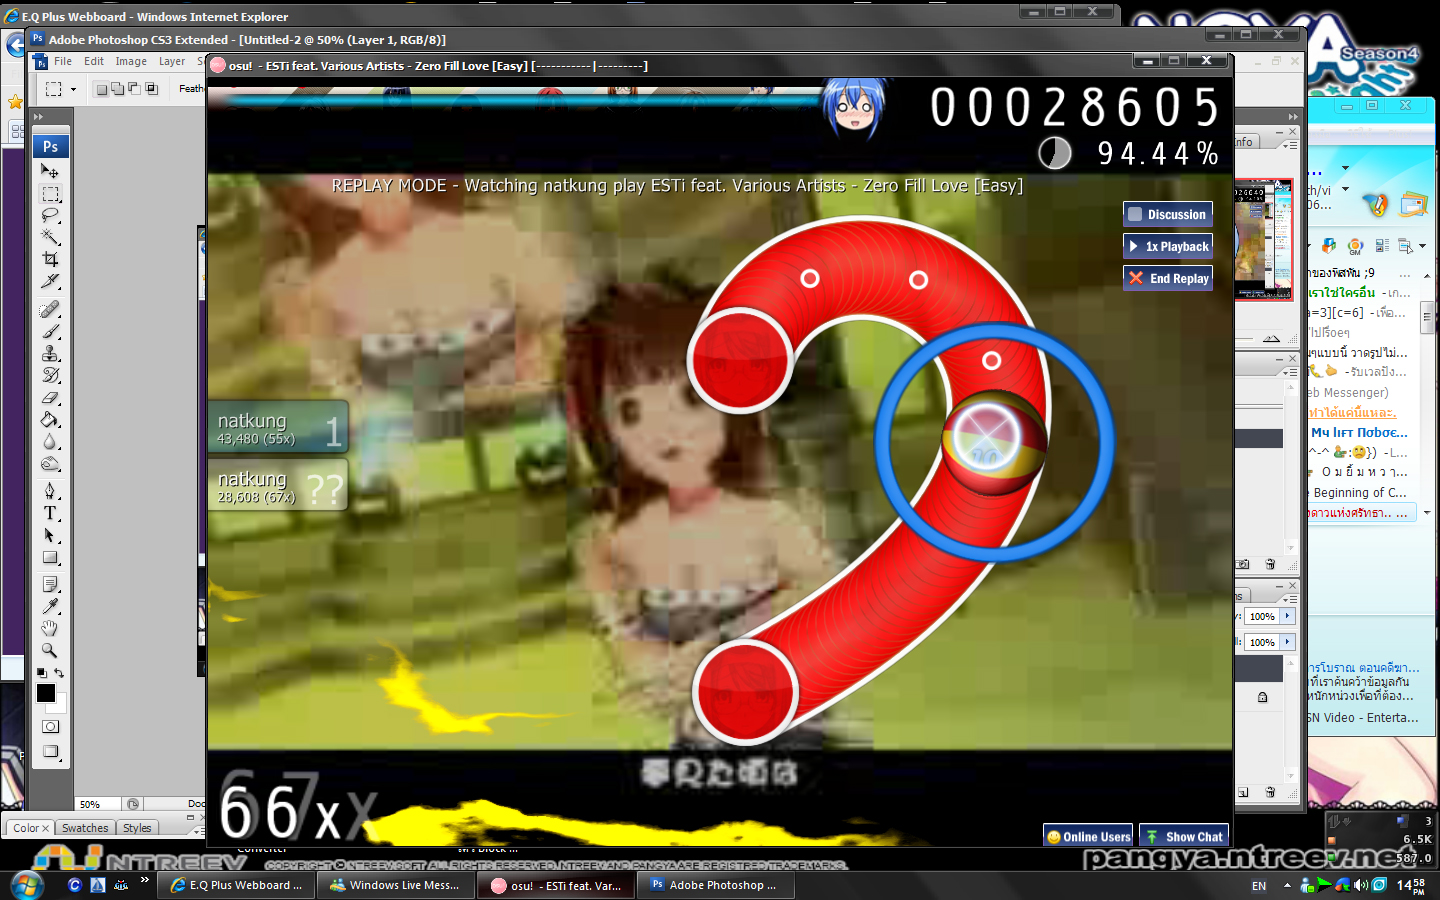Viewport: 1440px width, 900px height.
Task: Switch to E.Q Plus Webboard taskbar button
Action: 236,885
